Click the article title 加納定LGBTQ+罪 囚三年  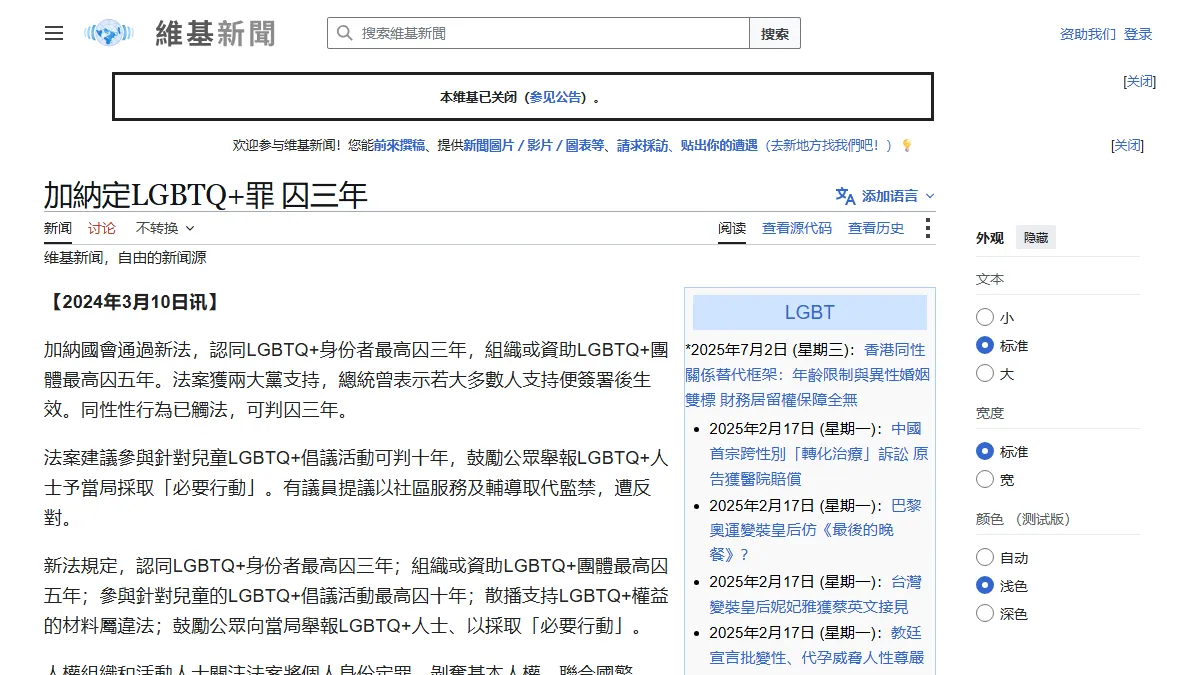coord(206,194)
